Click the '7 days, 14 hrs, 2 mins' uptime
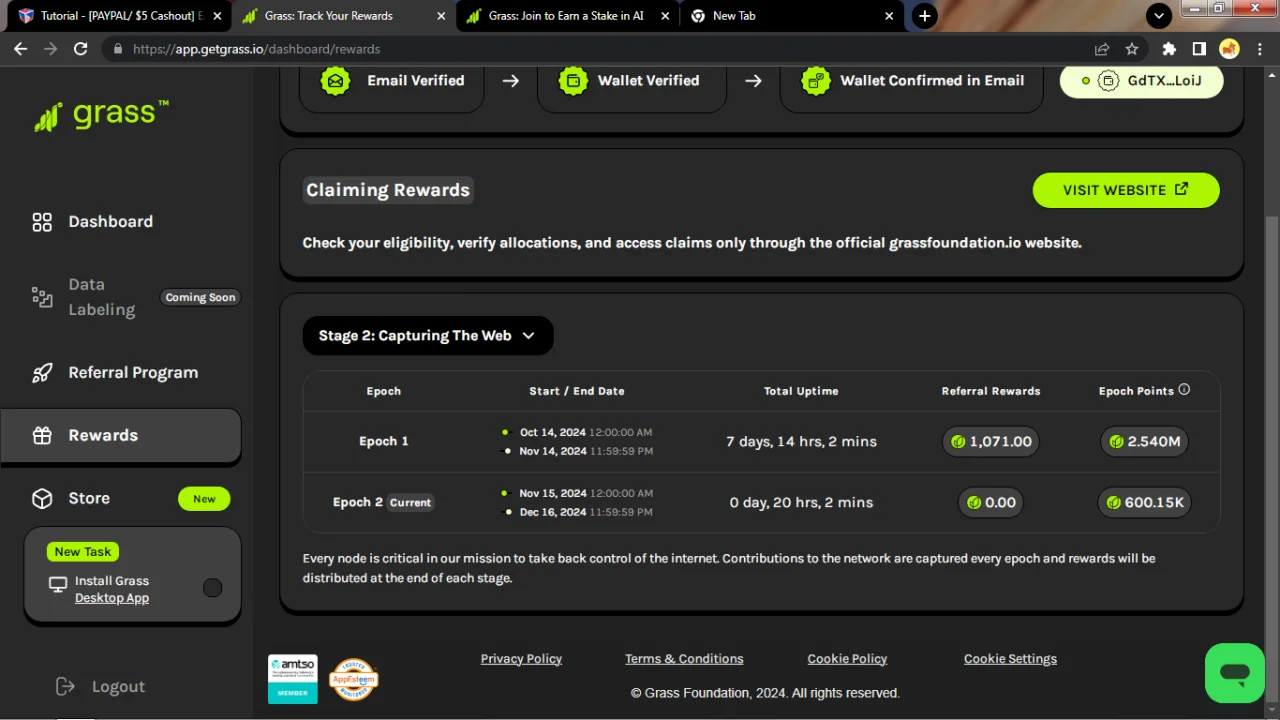The height and width of the screenshot is (720, 1280). point(801,441)
